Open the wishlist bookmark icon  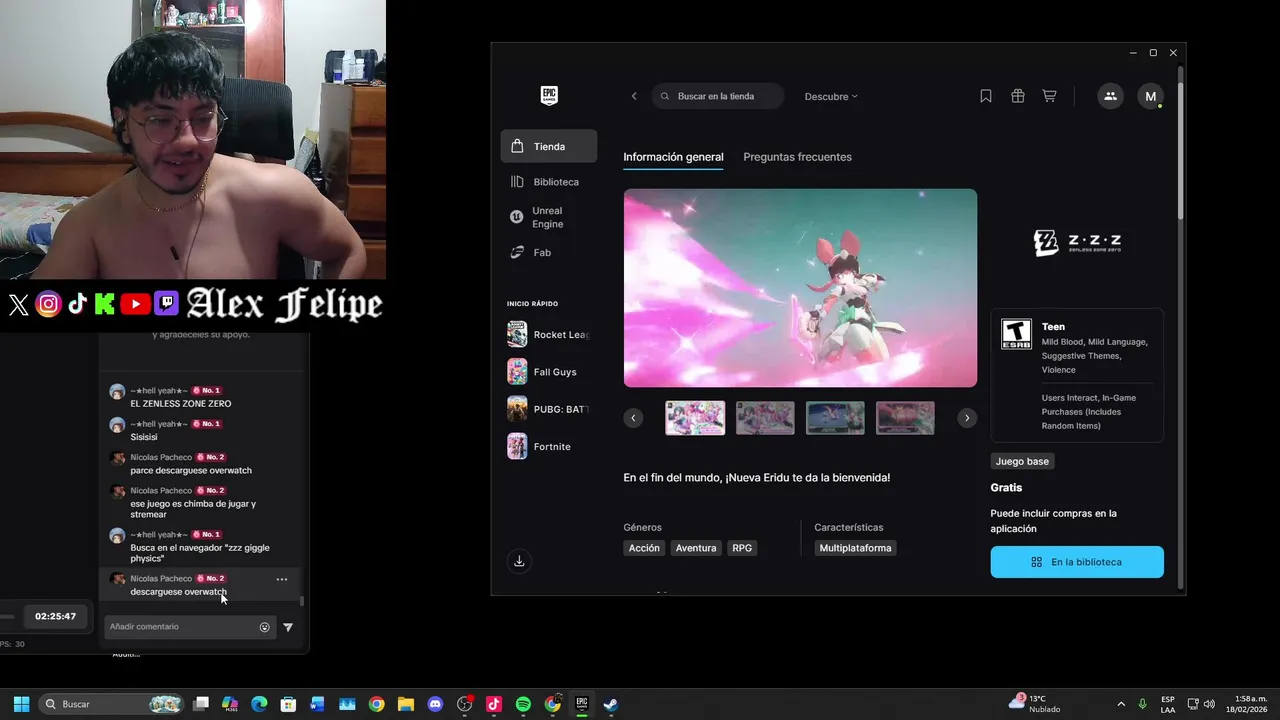(986, 96)
